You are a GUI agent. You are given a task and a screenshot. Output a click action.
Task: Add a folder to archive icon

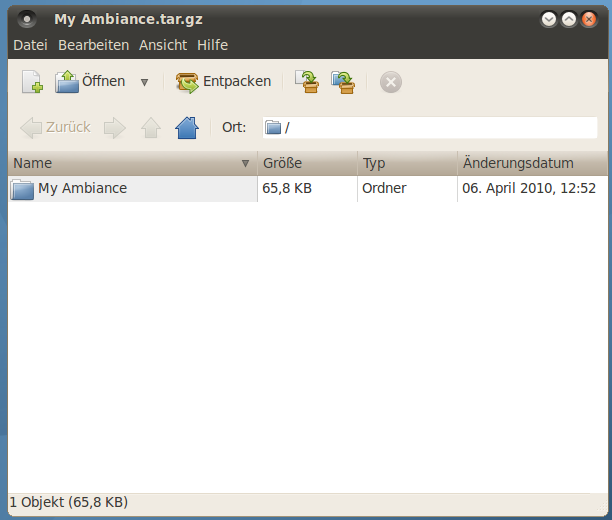click(x=343, y=82)
